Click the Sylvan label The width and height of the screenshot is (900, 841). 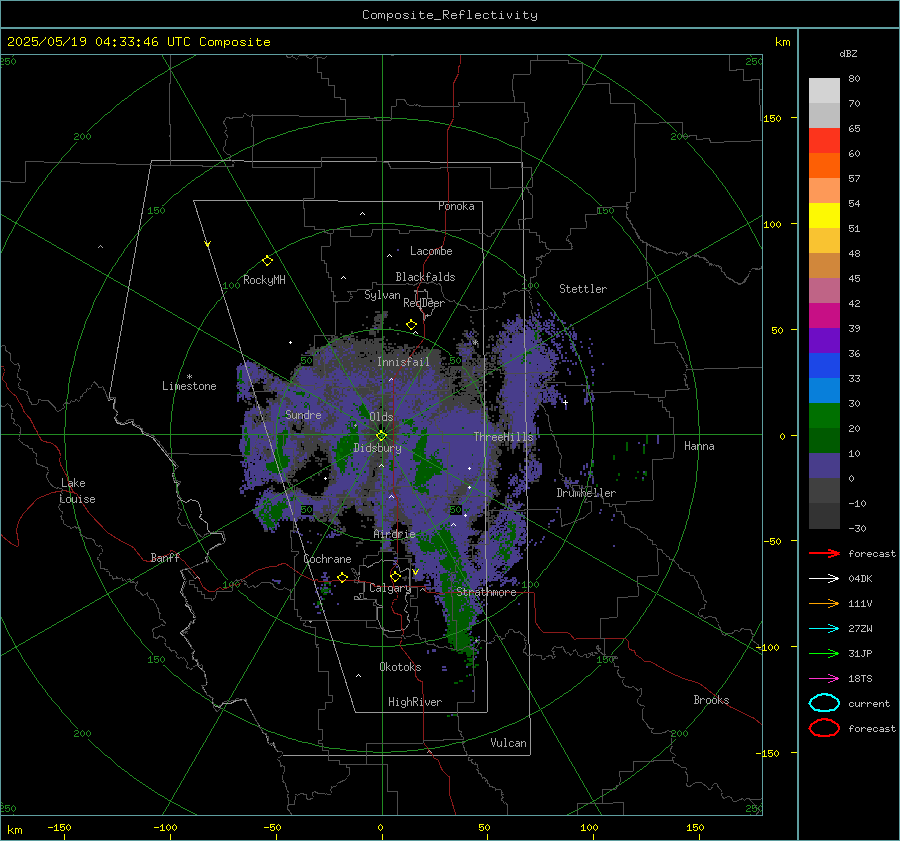pyautogui.click(x=382, y=295)
